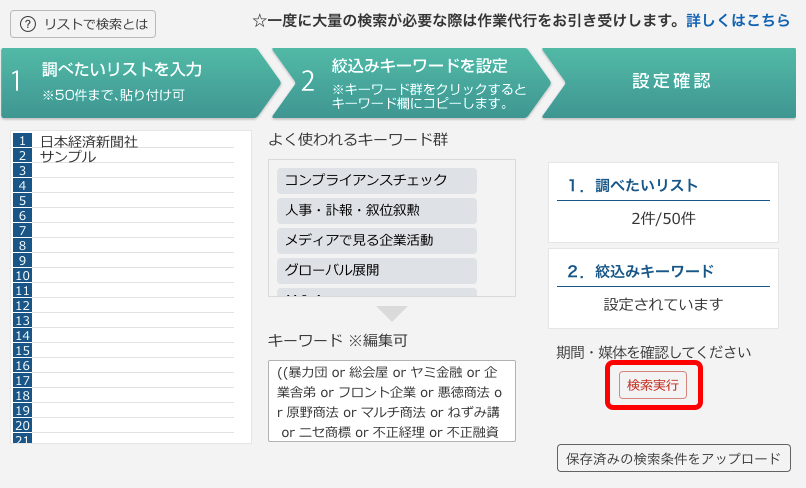Select メディアで見る企業活動 keyword group
The image size is (806, 488).
376,240
